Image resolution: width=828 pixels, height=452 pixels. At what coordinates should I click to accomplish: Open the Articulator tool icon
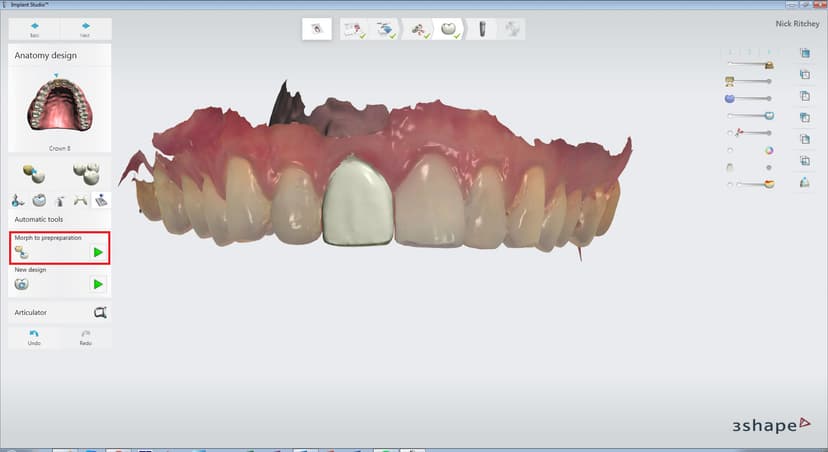pos(99,313)
